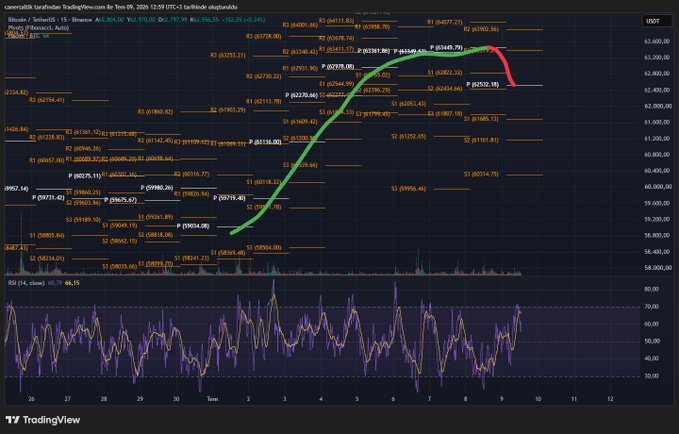Viewport: 679px width, 434px height.
Task: Click the S2 (58234.01) support label
Action: pyautogui.click(x=47, y=259)
